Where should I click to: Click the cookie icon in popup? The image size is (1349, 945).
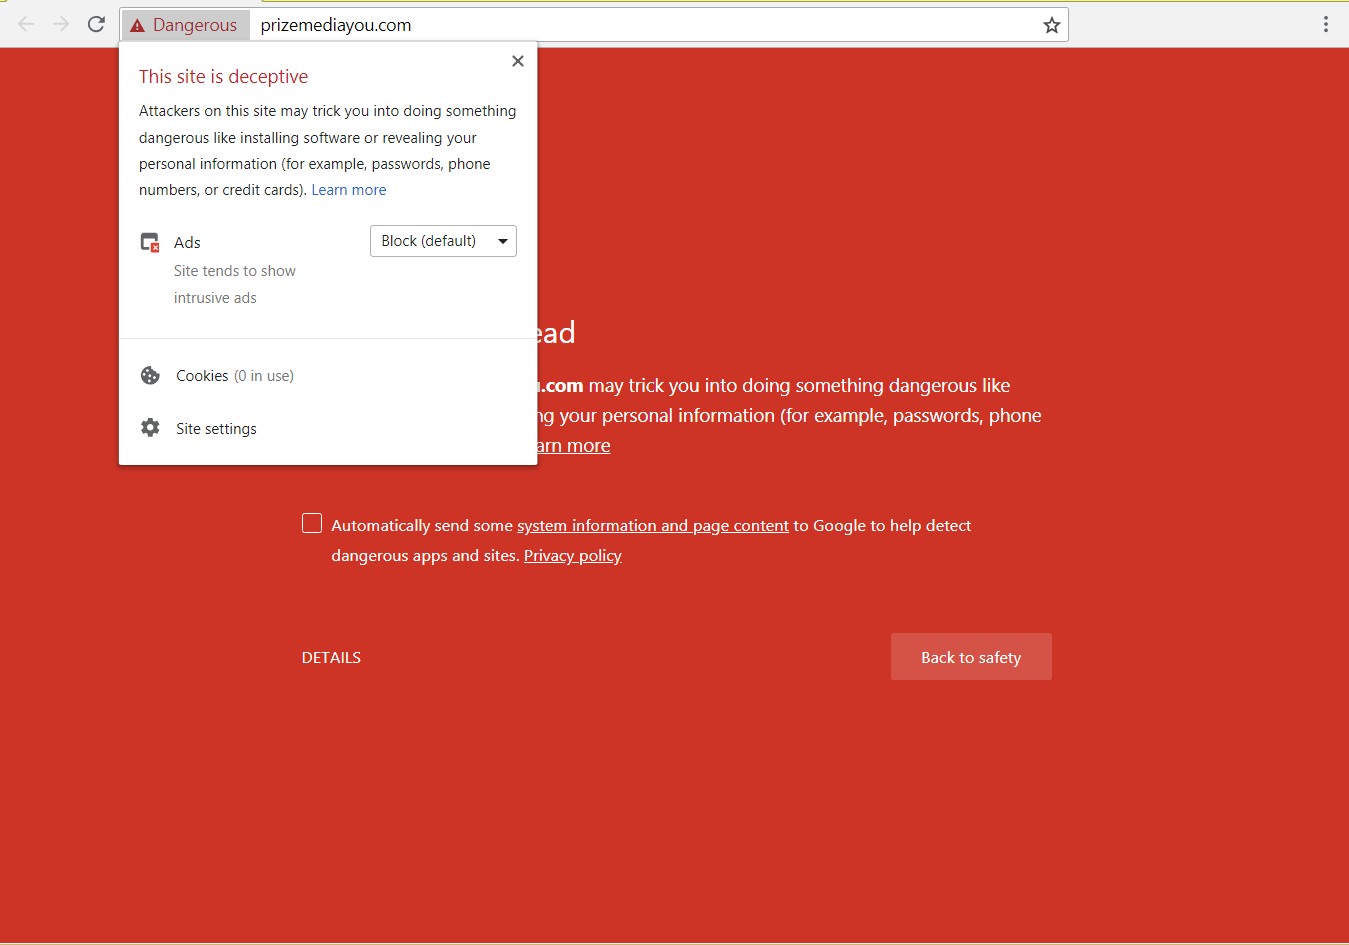150,376
